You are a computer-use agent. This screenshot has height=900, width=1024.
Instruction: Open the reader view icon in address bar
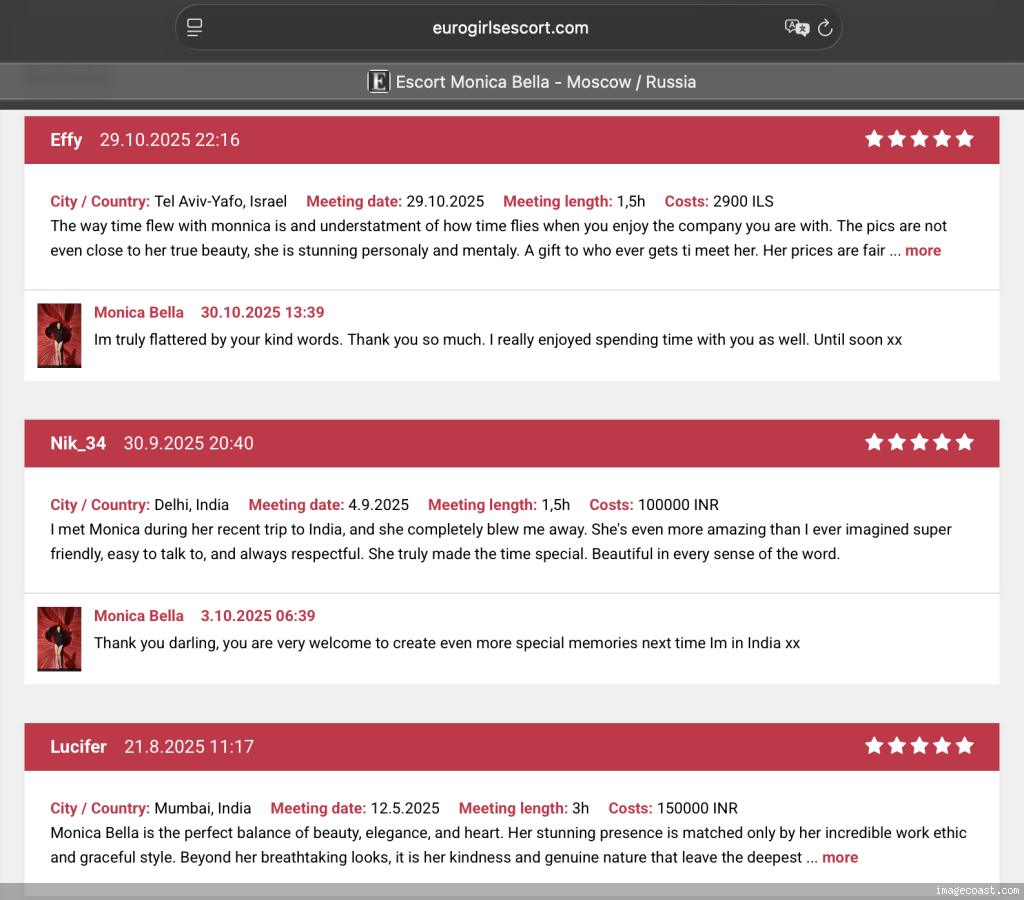point(195,28)
